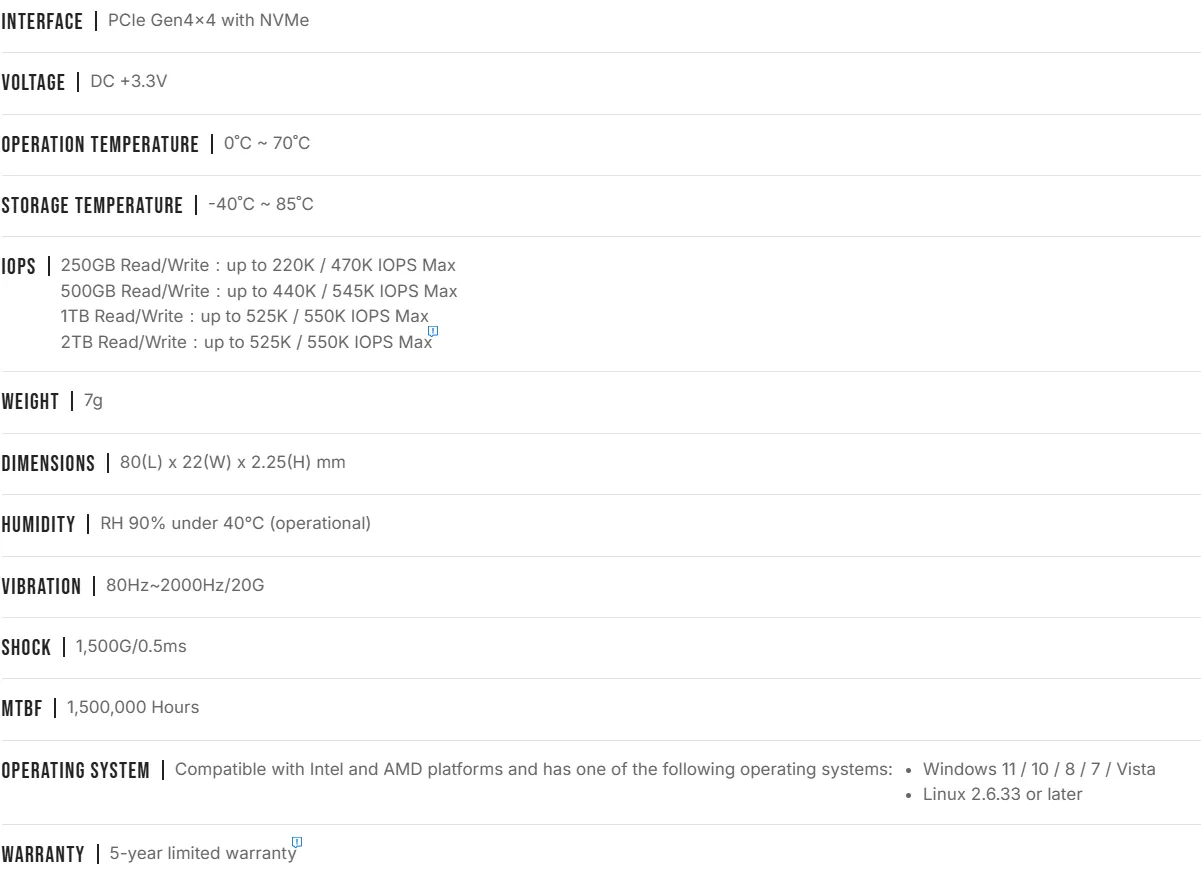Click the -40°C ~ 85°C storage value
This screenshot has height=877, width=1201.
point(261,204)
